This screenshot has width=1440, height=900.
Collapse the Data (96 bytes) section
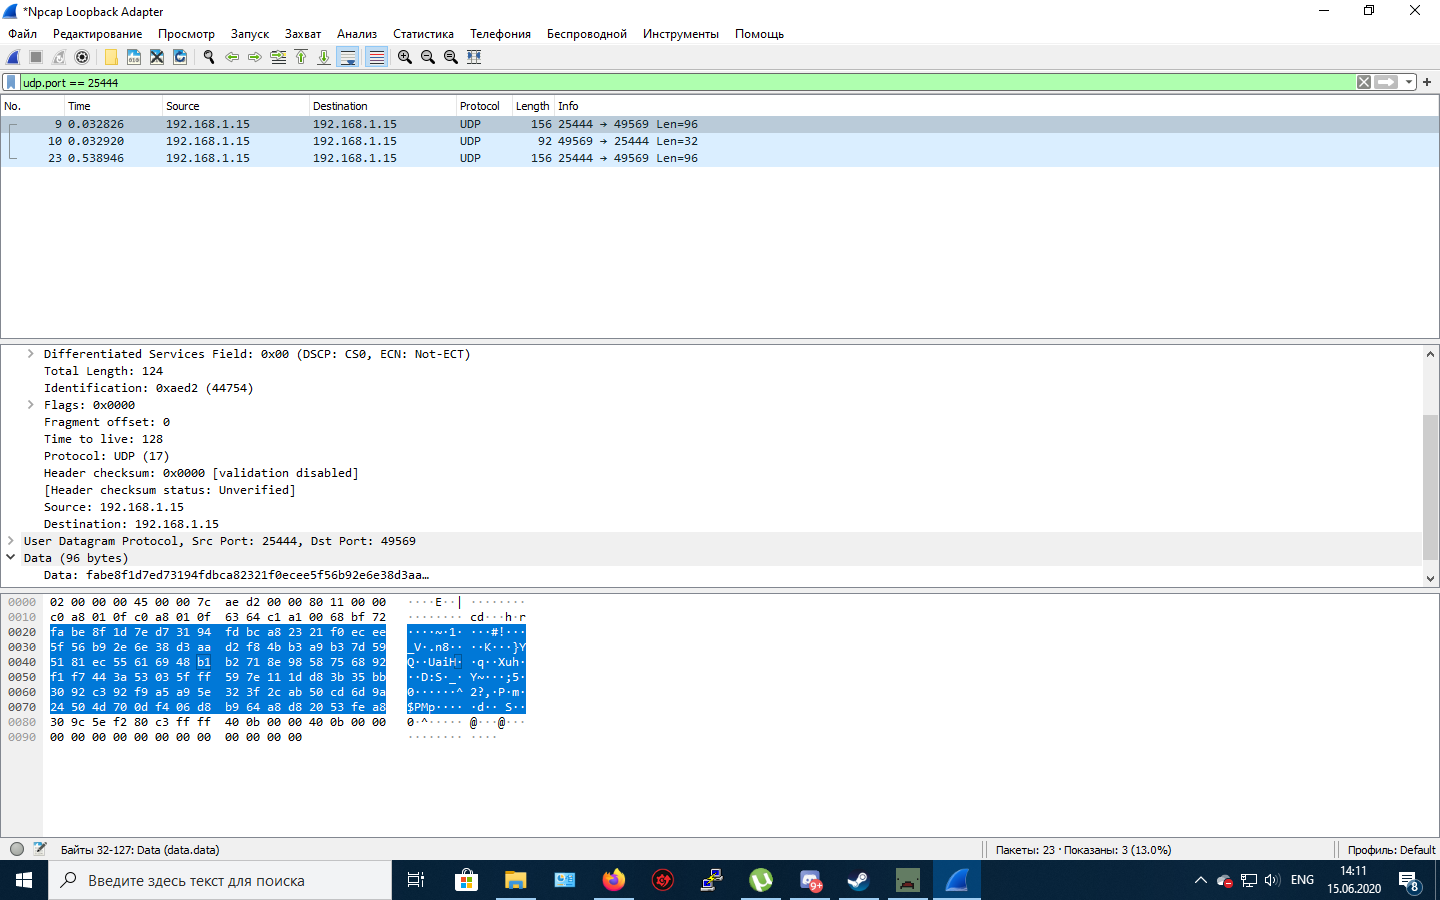click(11, 558)
